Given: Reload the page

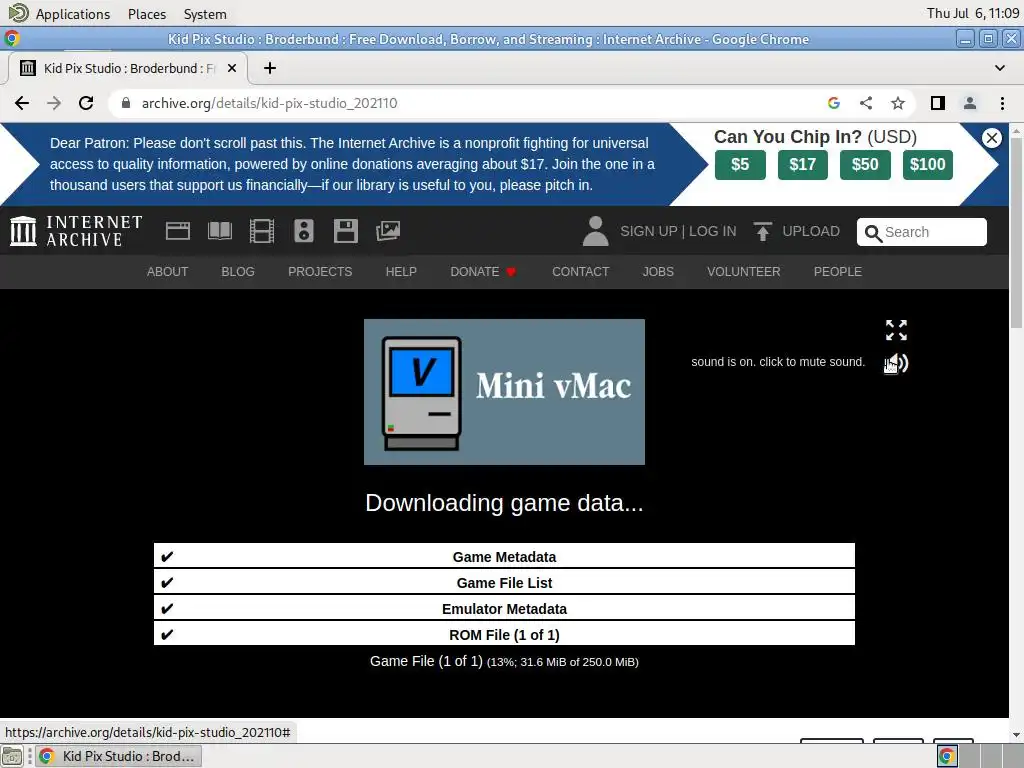Looking at the screenshot, I should tap(86, 103).
